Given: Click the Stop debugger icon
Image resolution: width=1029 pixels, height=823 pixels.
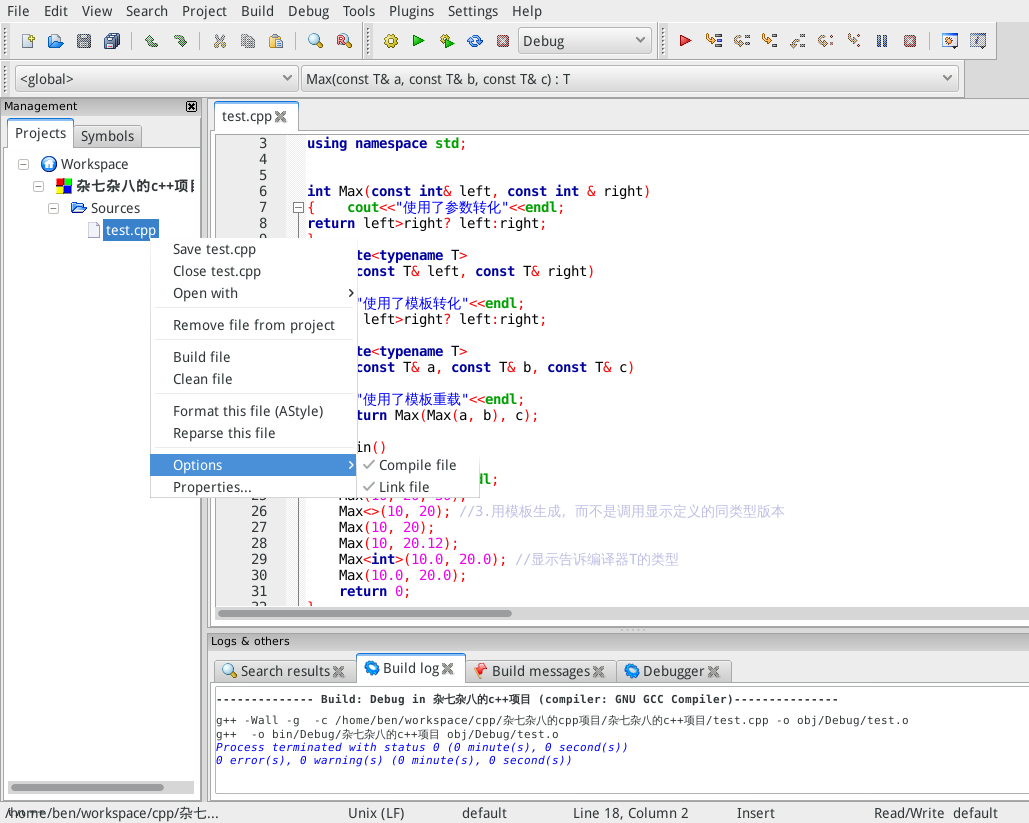Looking at the screenshot, I should (910, 41).
